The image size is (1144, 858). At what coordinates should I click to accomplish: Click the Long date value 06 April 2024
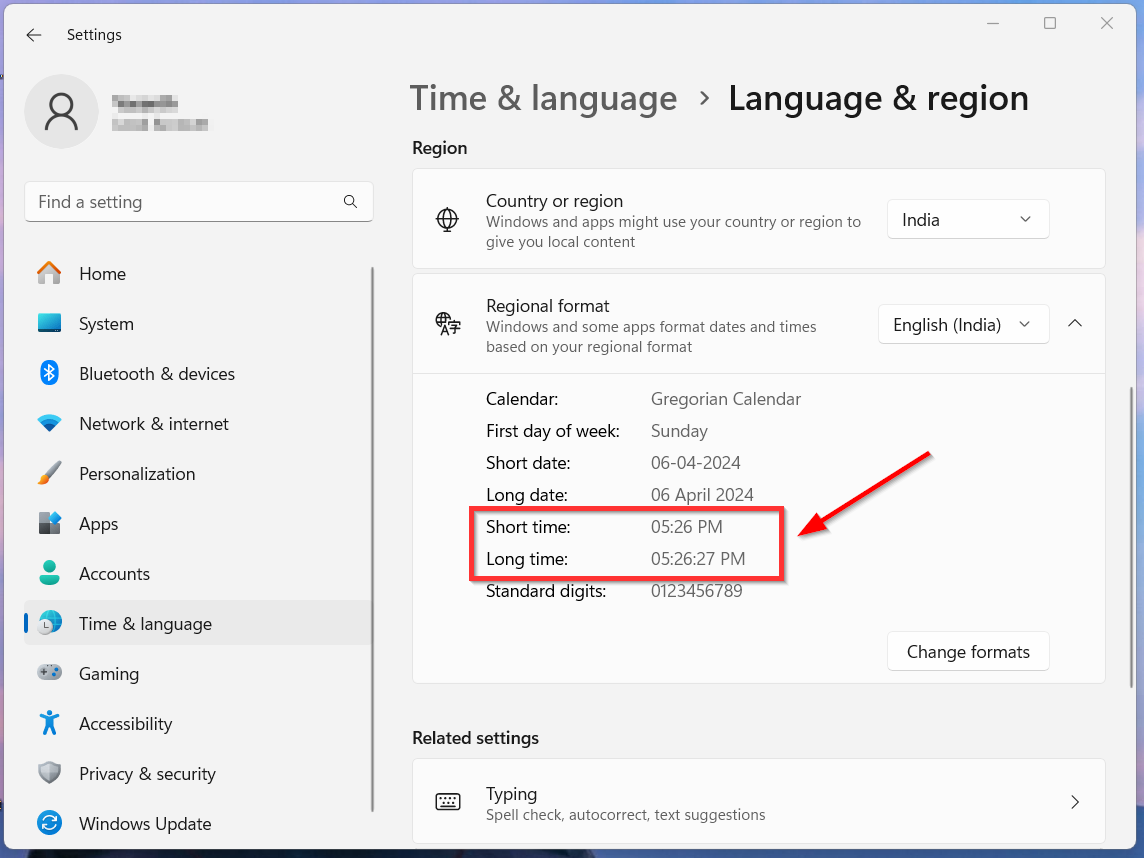click(702, 495)
